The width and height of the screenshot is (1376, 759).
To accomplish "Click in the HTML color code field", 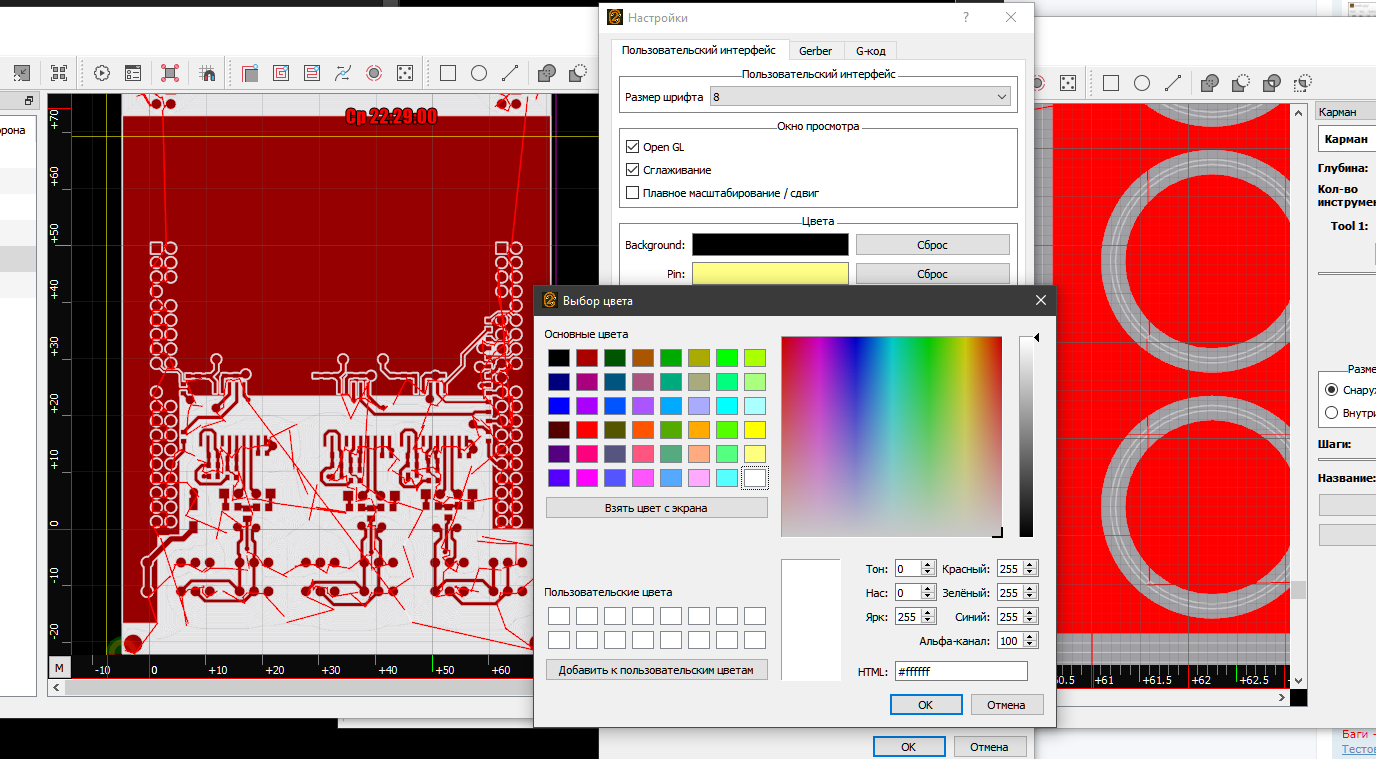I will (961, 672).
